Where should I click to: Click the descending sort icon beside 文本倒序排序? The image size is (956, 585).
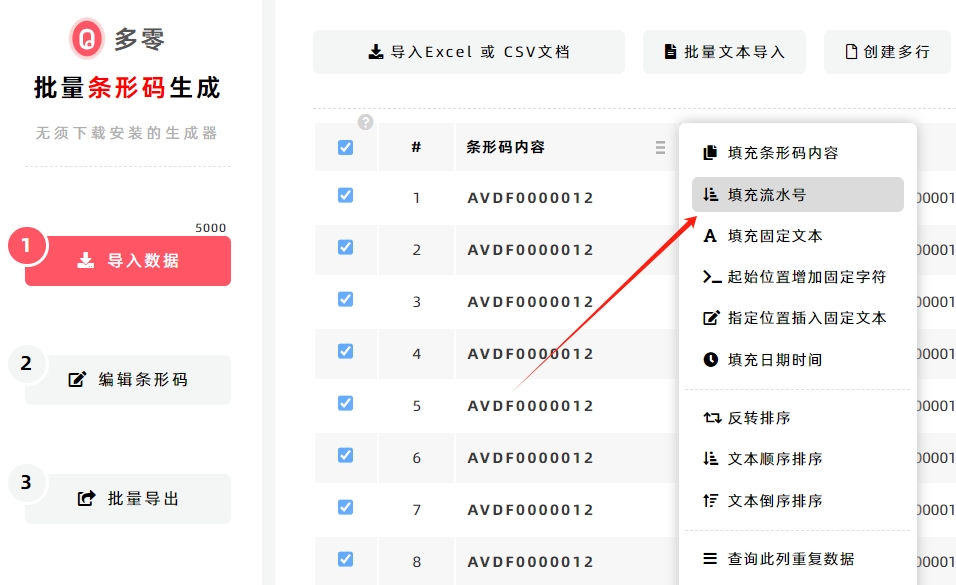710,501
